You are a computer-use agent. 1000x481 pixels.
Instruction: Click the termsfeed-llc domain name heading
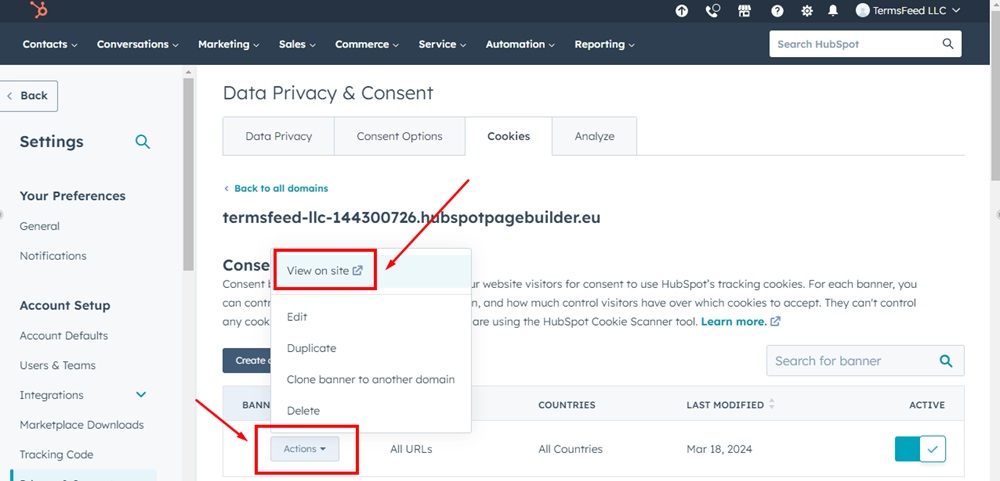[411, 218]
